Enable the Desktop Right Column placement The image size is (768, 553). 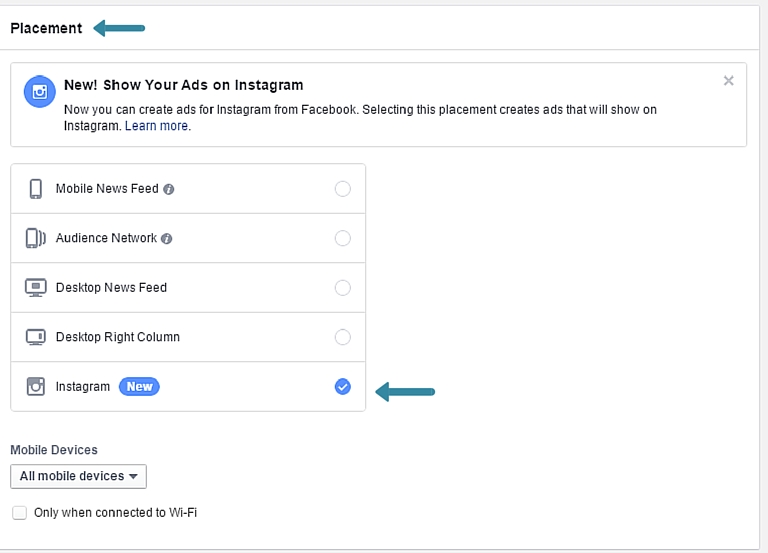tap(342, 337)
